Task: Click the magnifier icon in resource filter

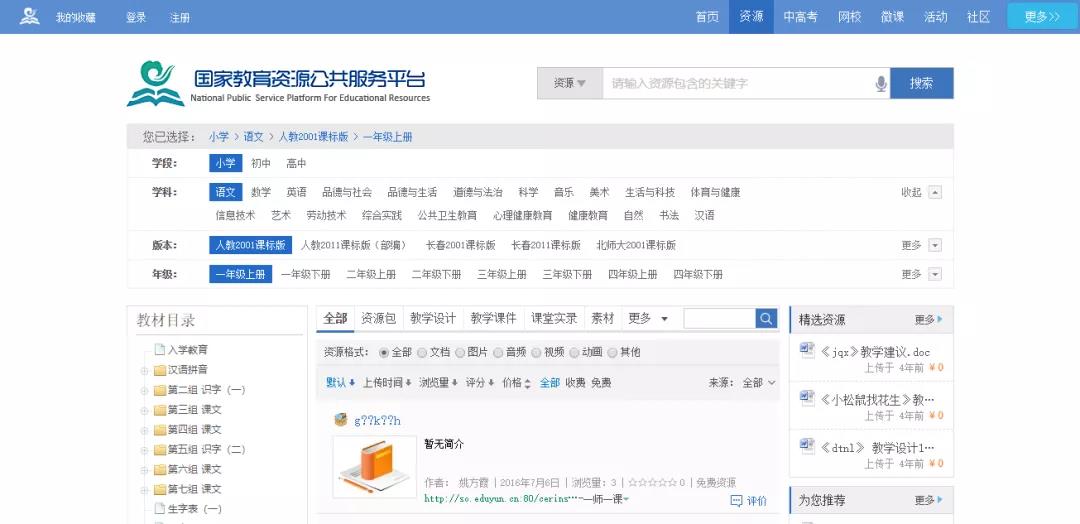Action: (766, 318)
